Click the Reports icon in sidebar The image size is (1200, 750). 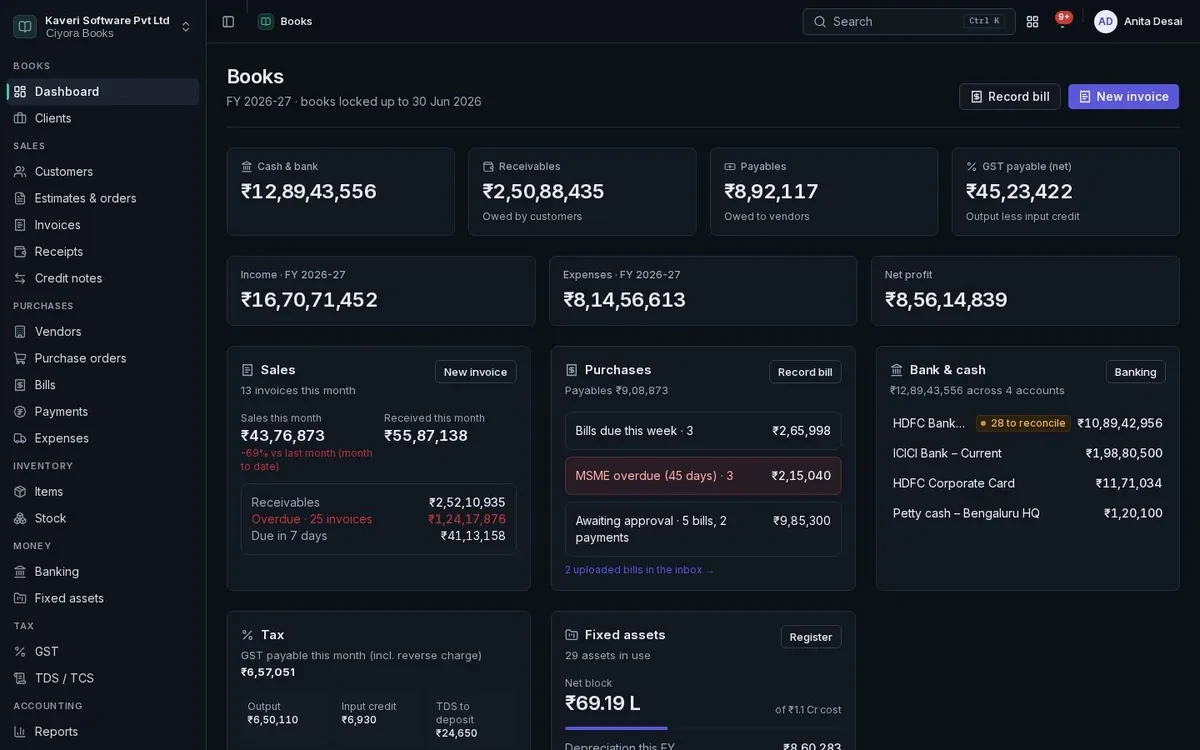coord(20,732)
